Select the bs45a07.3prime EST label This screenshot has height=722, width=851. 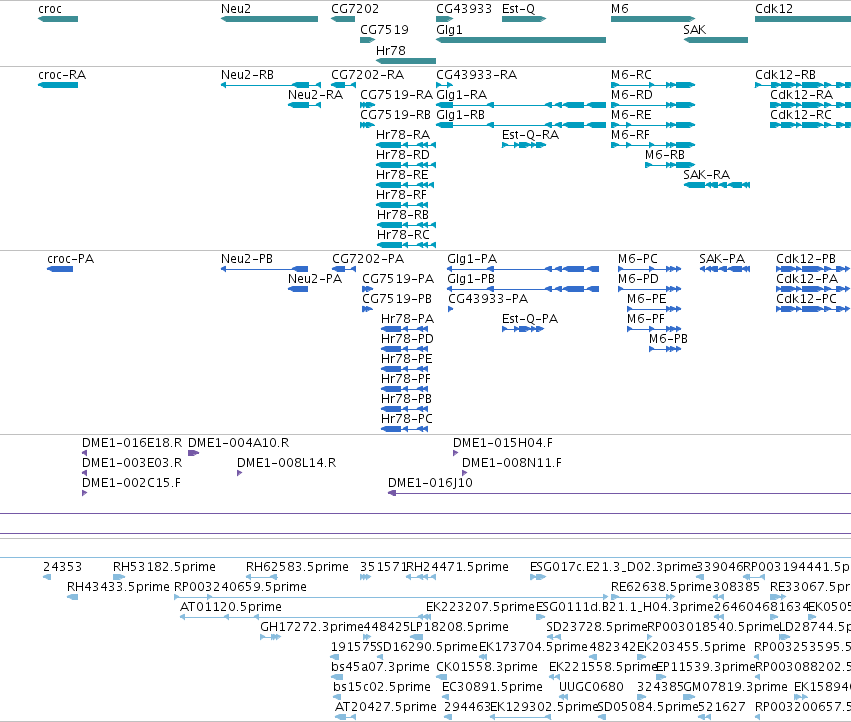point(380,667)
